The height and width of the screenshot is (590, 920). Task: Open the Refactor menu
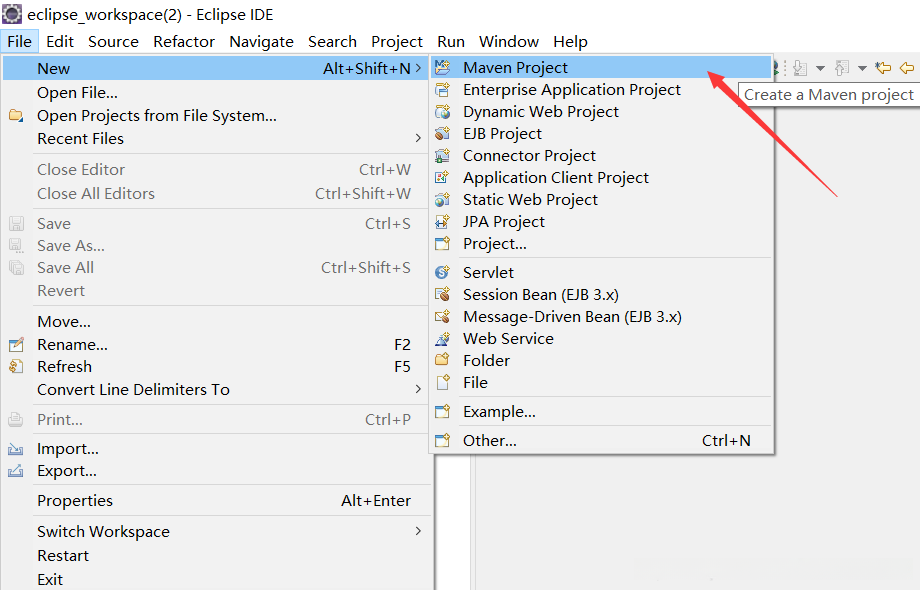tap(184, 42)
